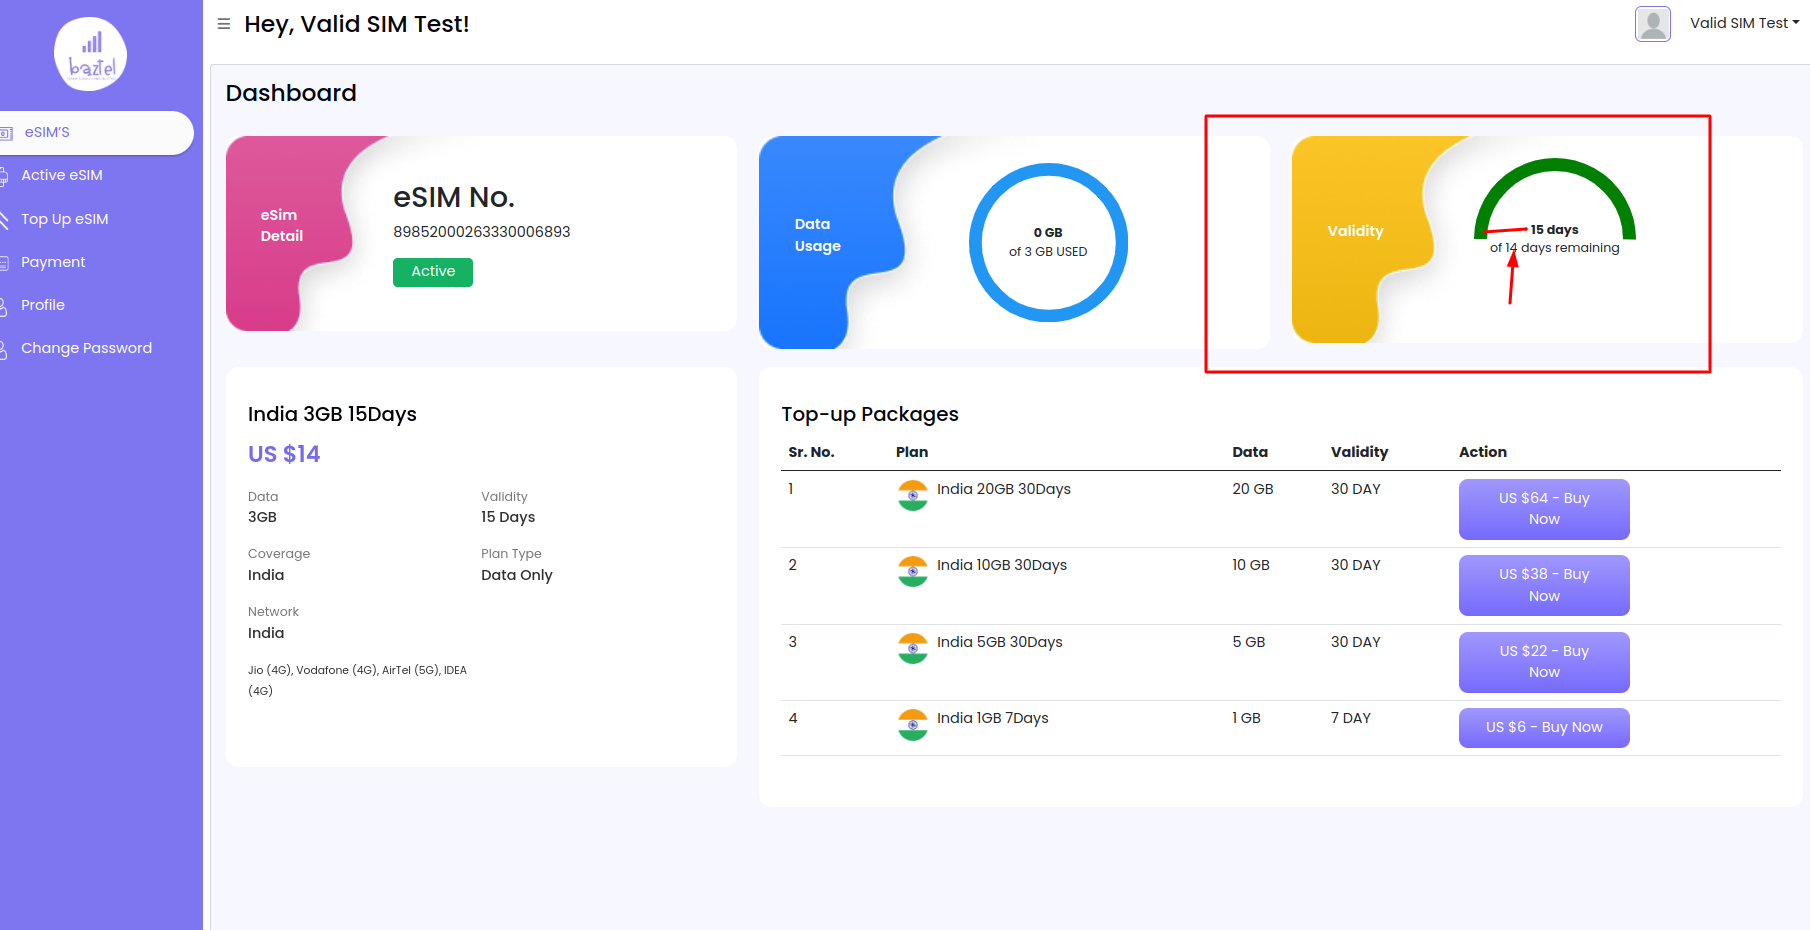Click the India flag for 10GB plan
1810x930 pixels.
point(912,571)
